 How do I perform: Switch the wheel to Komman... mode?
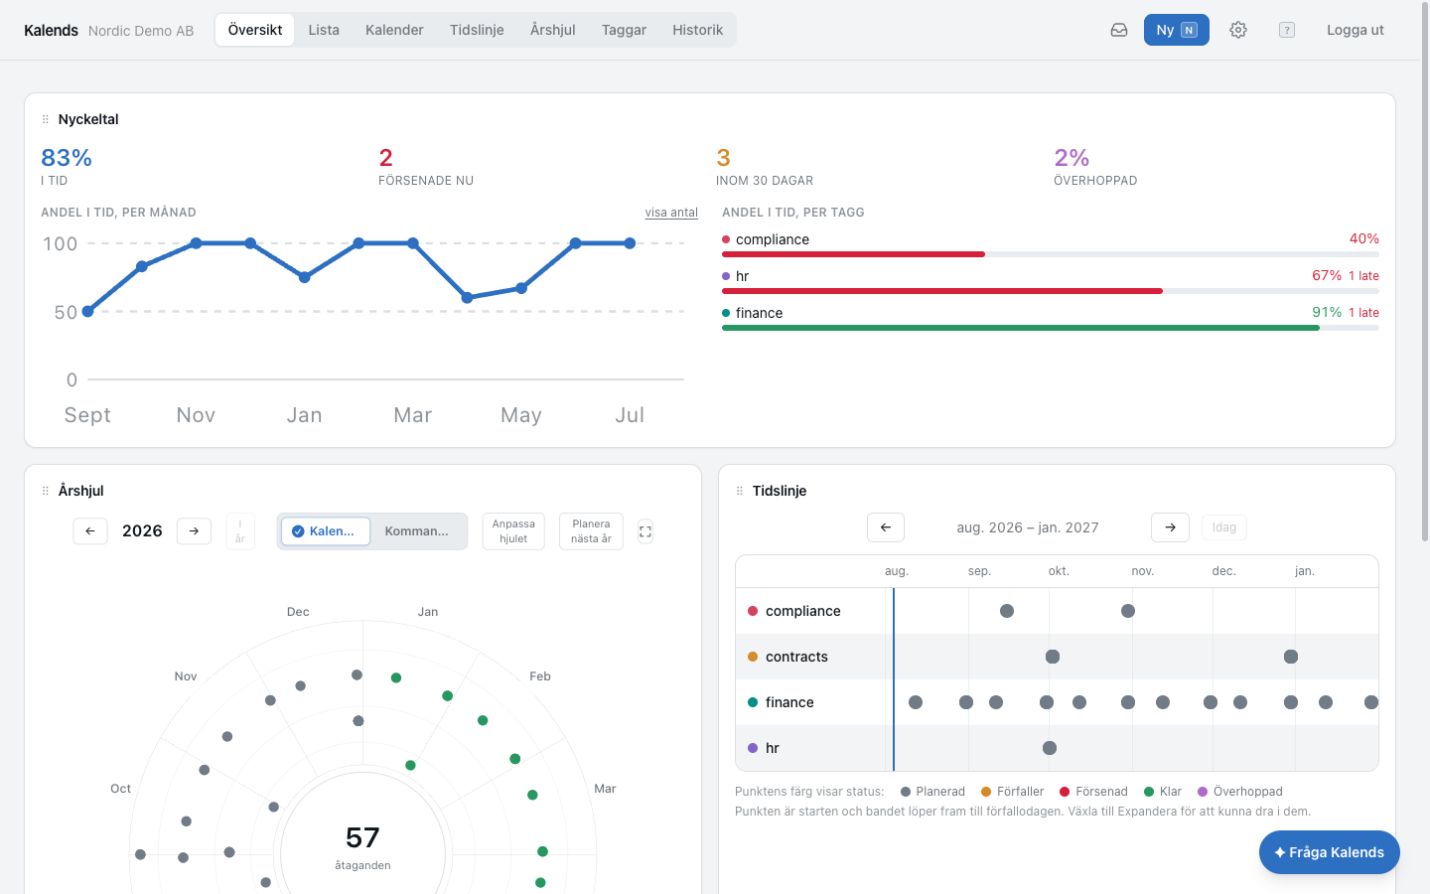pos(417,531)
